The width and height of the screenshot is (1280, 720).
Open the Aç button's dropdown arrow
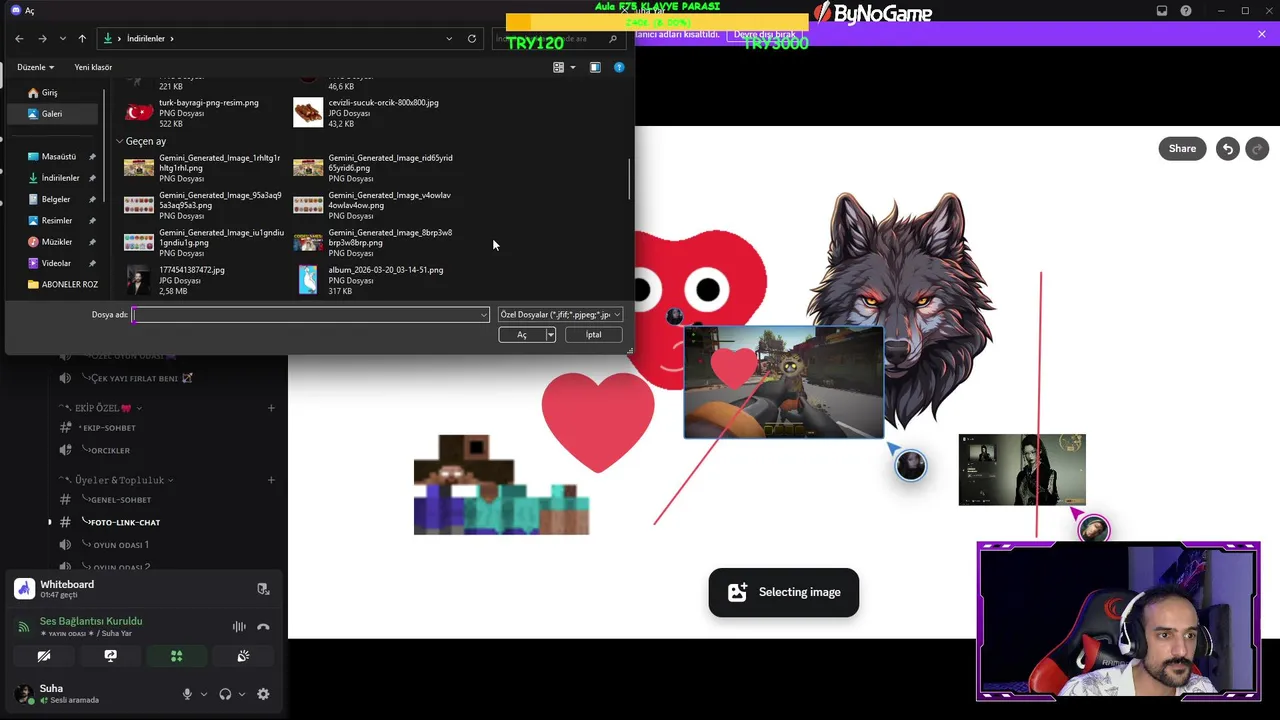550,335
